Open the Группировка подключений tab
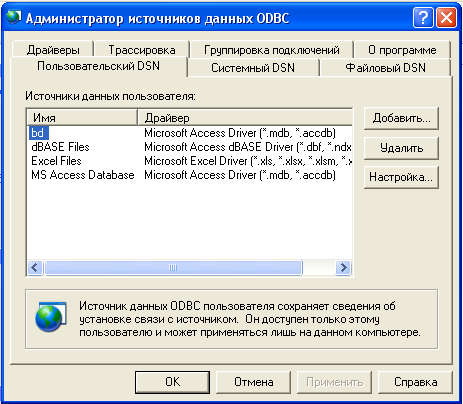This screenshot has height=404, width=463. point(272,50)
